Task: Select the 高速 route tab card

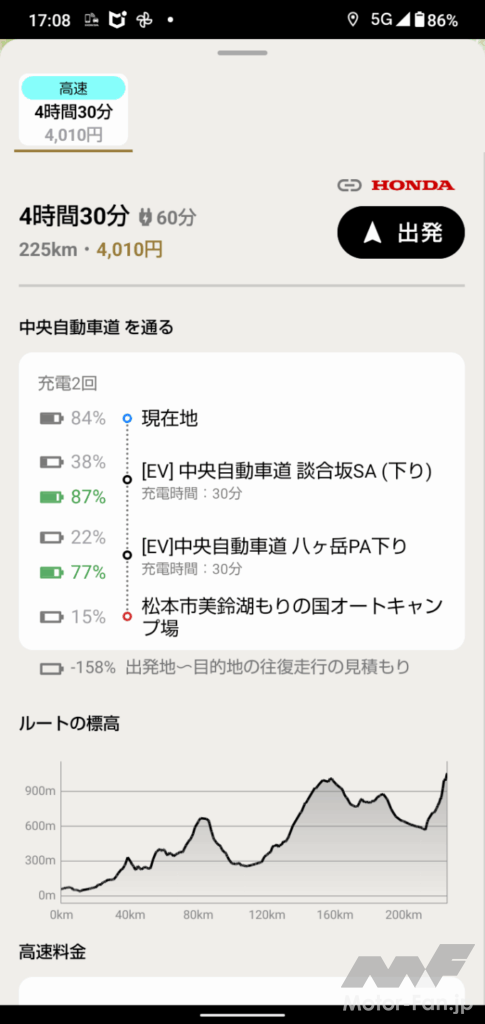Action: (73, 110)
